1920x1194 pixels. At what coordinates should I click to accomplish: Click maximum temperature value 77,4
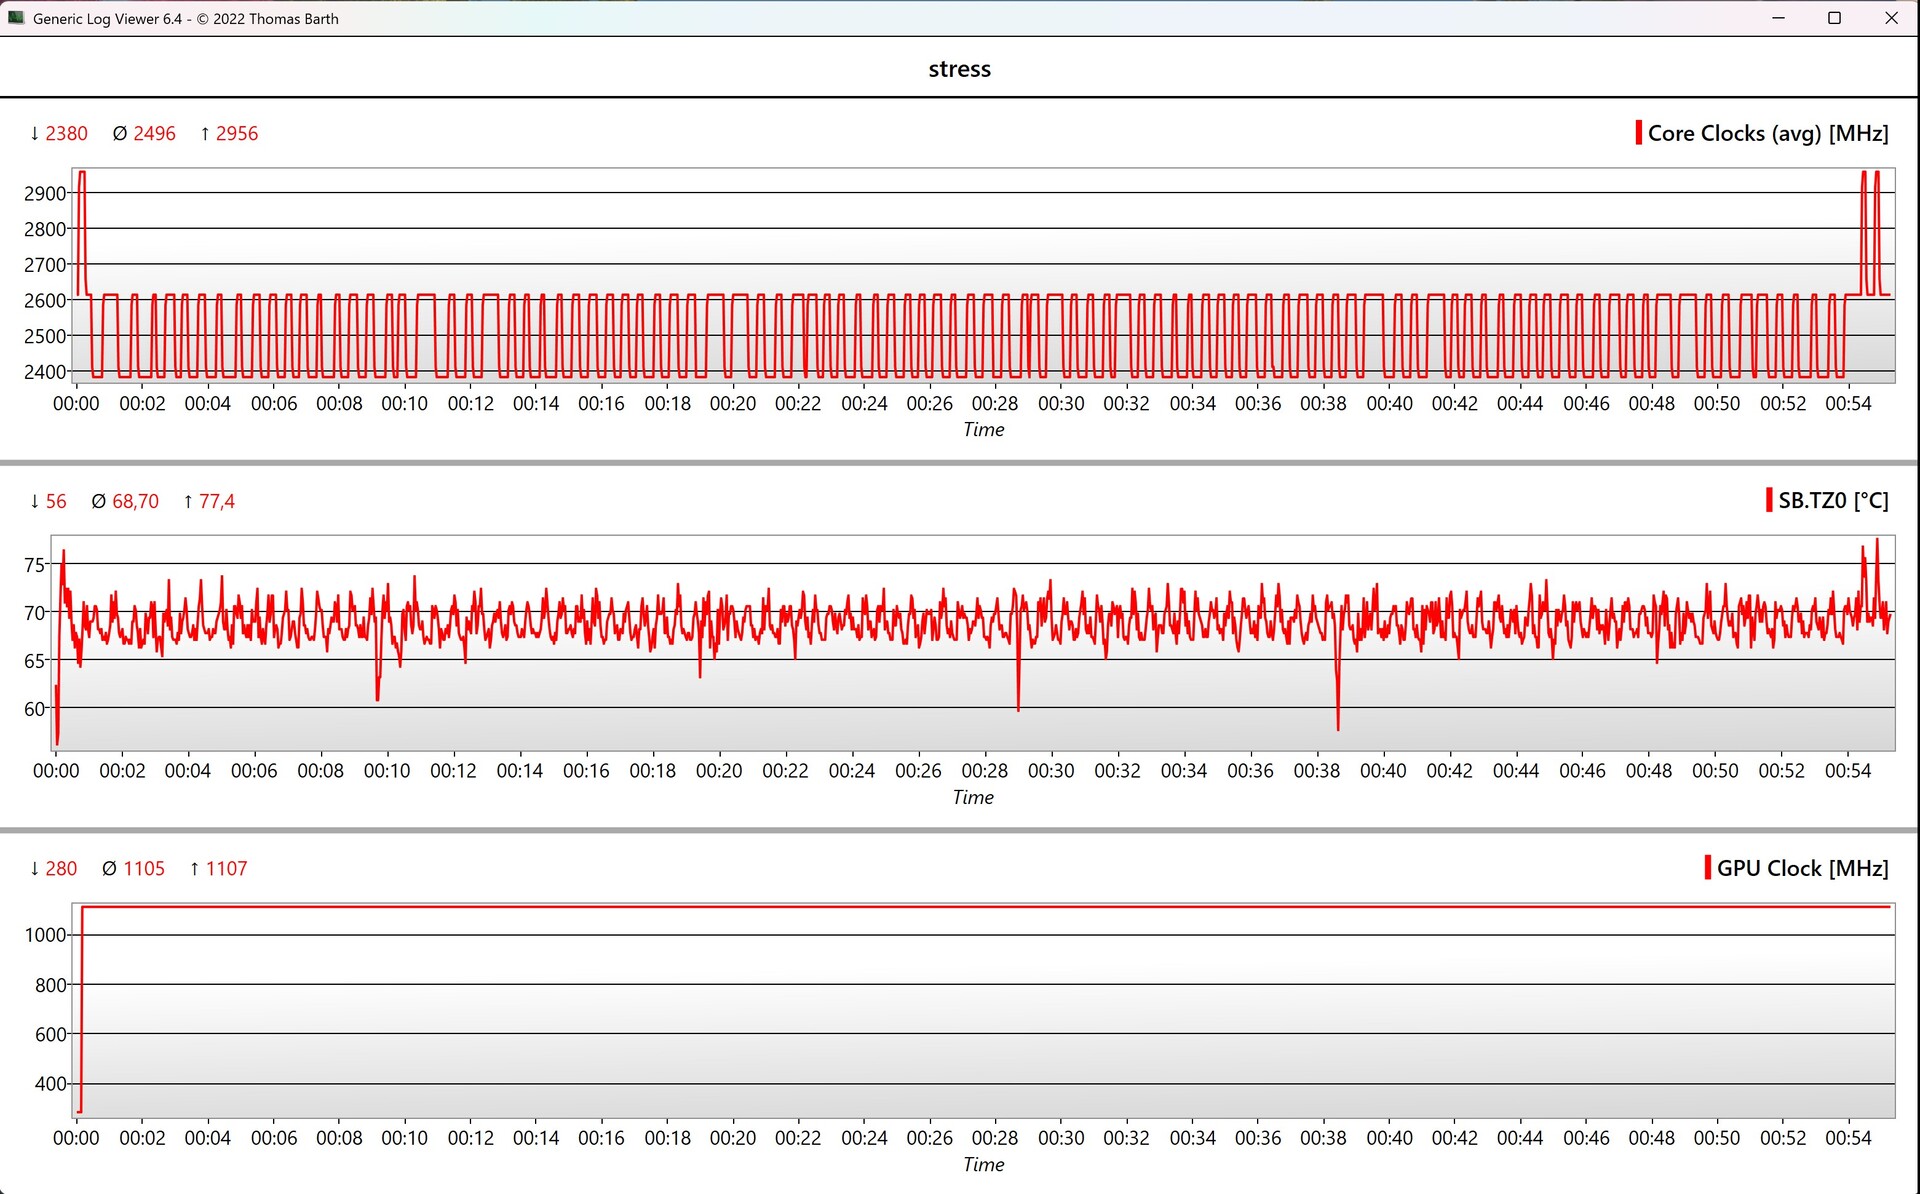(216, 501)
